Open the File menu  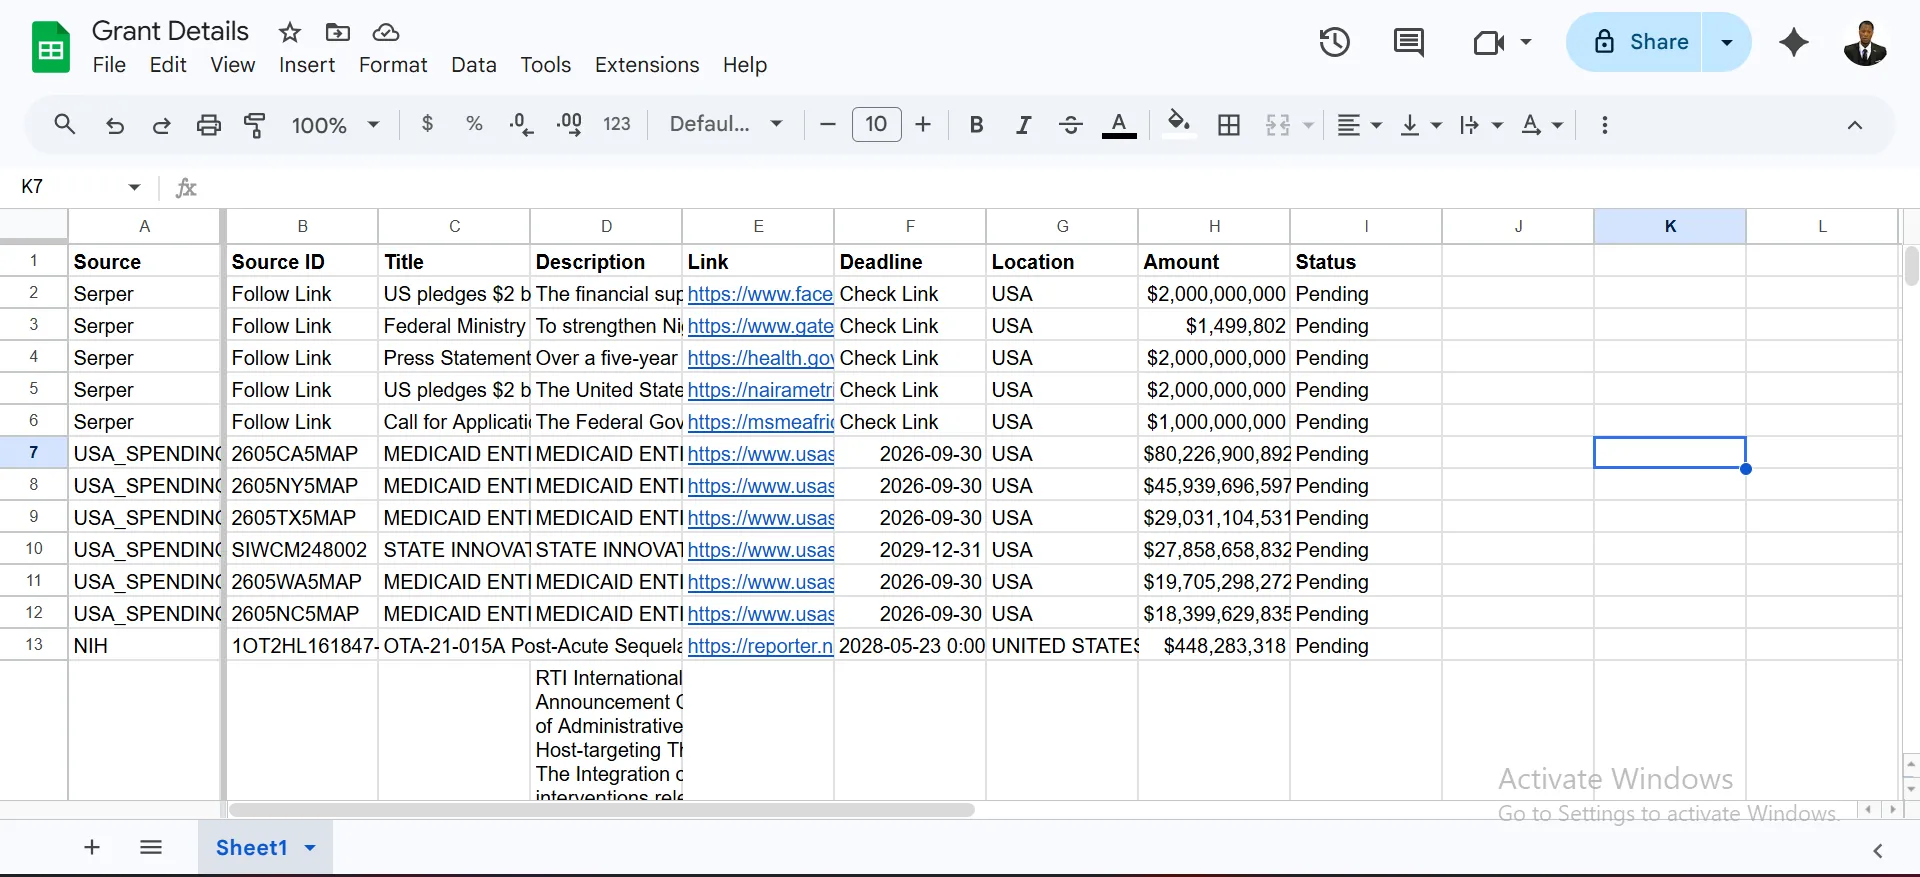109,65
